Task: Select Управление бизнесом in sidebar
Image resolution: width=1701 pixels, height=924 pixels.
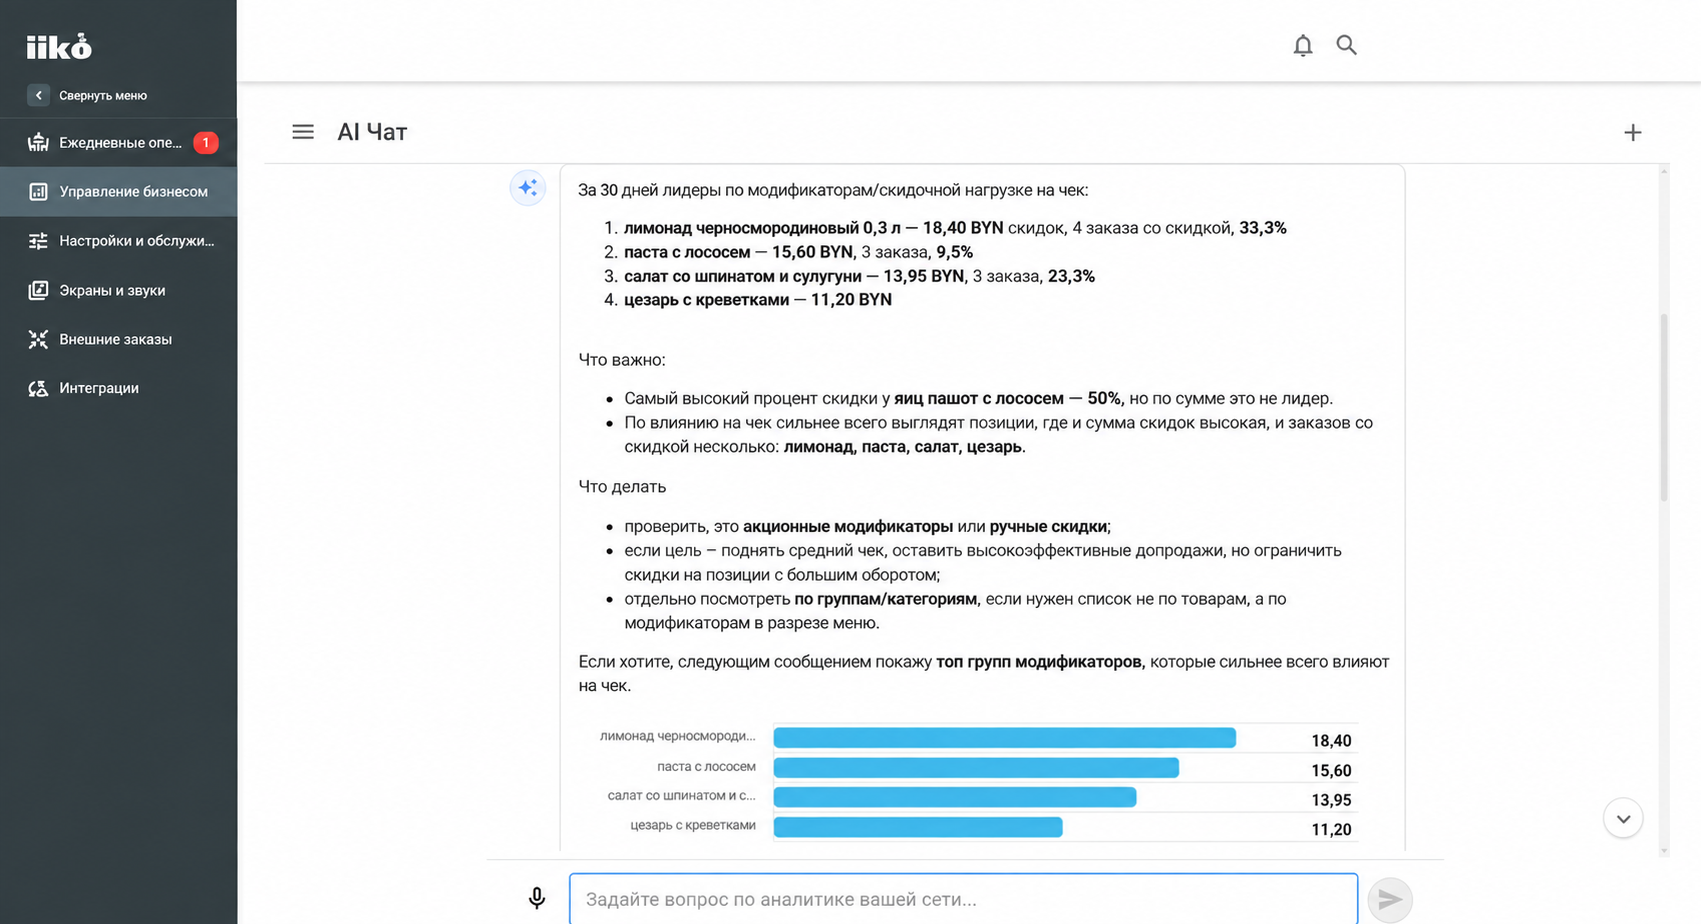Action: point(118,191)
